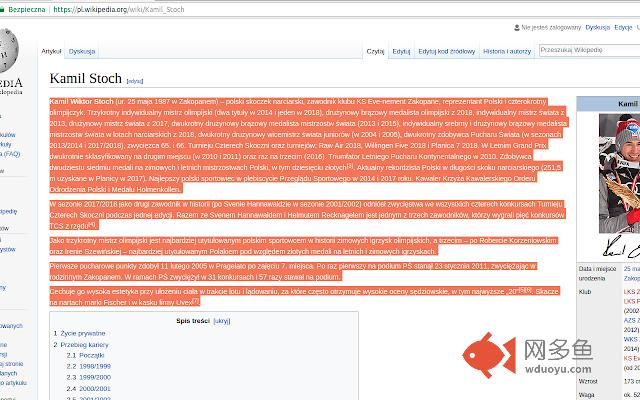Open the user Dyskusja link at top right
Viewport: 640px width, 400px height.
[598, 28]
